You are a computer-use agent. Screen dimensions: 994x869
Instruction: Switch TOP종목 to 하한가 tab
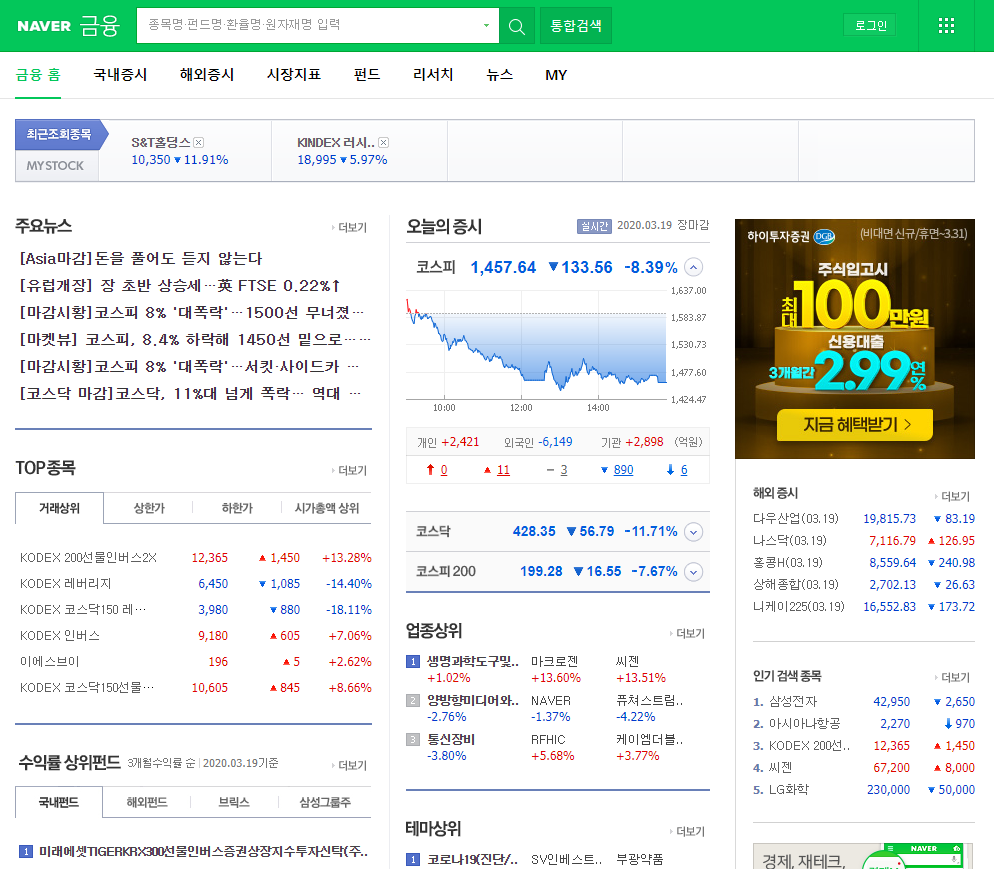[237, 508]
